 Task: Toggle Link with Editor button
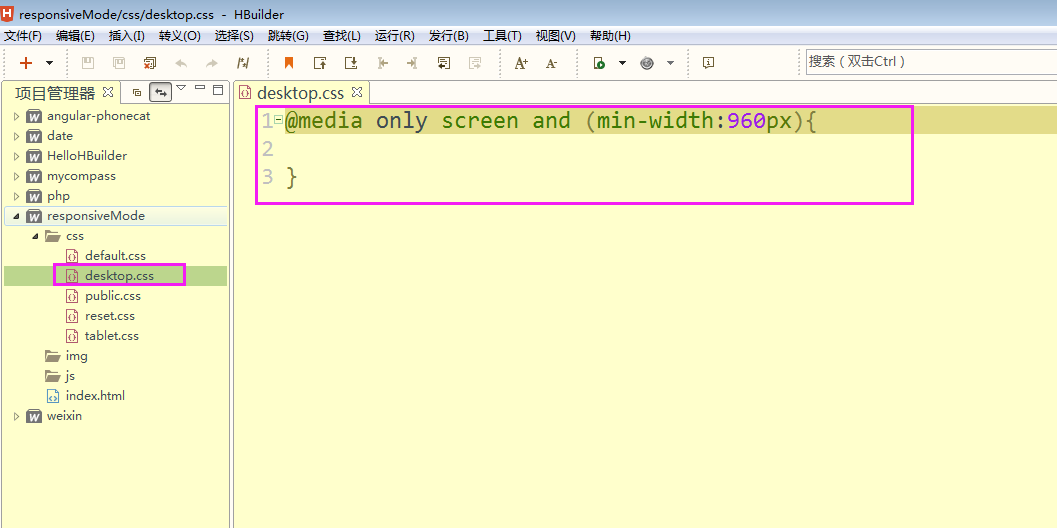(x=160, y=92)
